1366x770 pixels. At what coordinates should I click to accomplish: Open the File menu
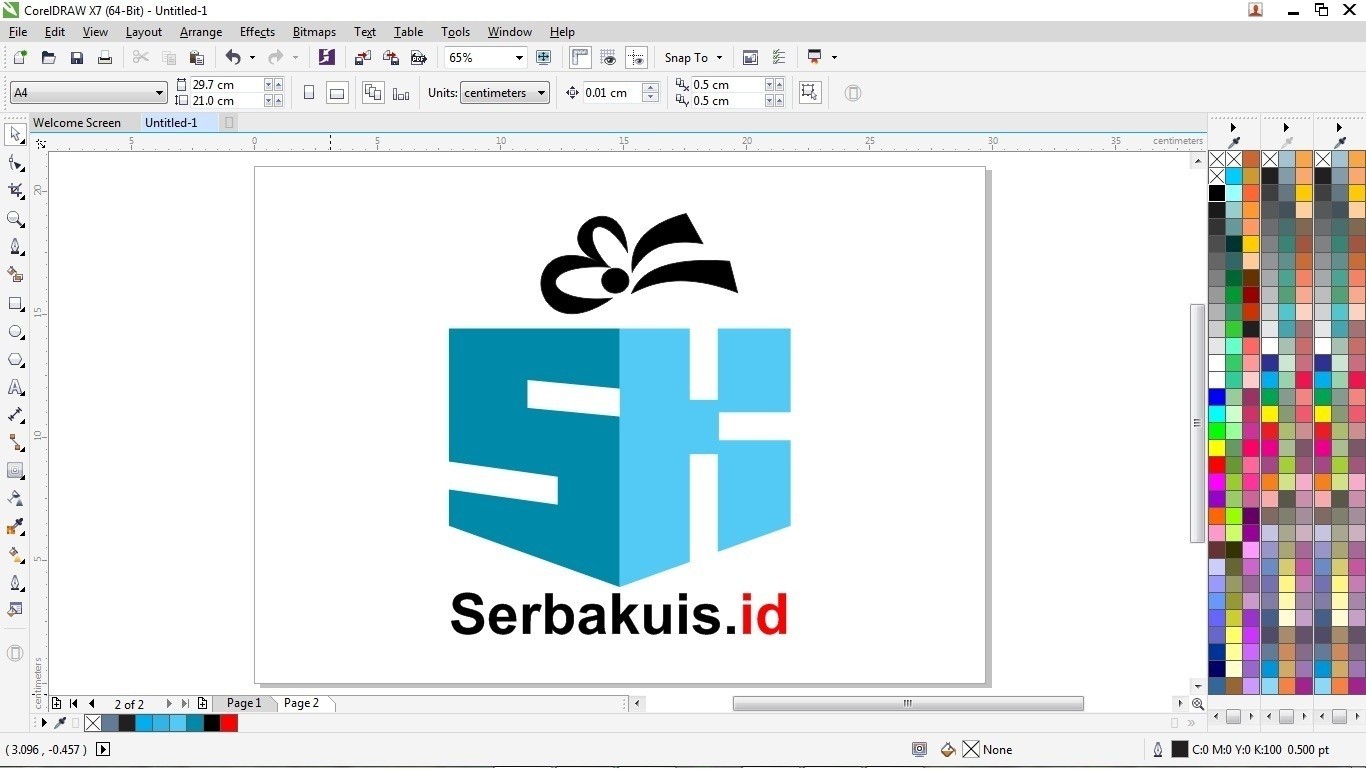18,32
